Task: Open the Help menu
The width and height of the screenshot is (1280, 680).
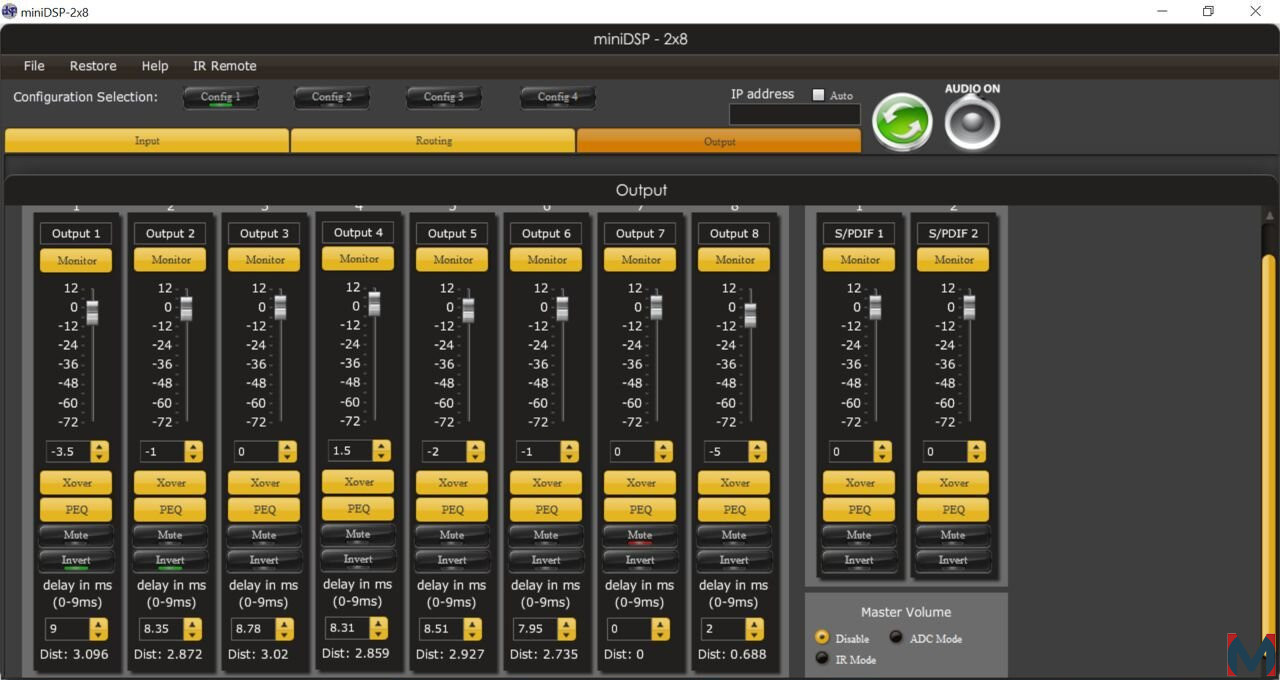Action: pyautogui.click(x=155, y=66)
